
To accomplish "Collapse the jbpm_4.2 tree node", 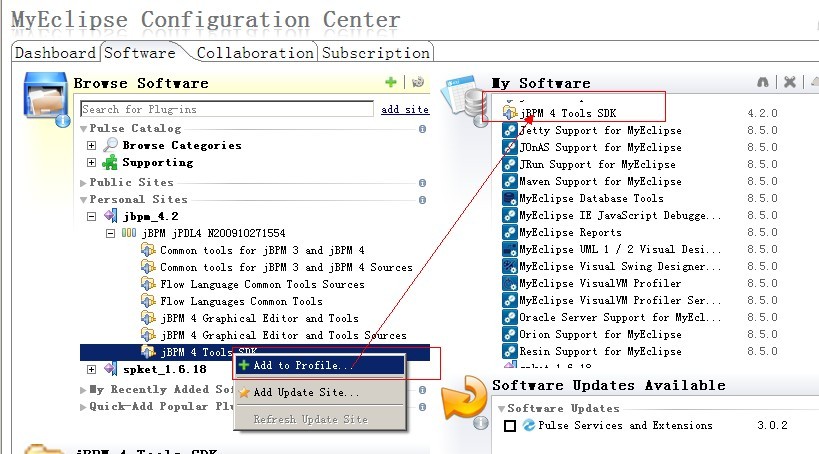I will tap(91, 216).
